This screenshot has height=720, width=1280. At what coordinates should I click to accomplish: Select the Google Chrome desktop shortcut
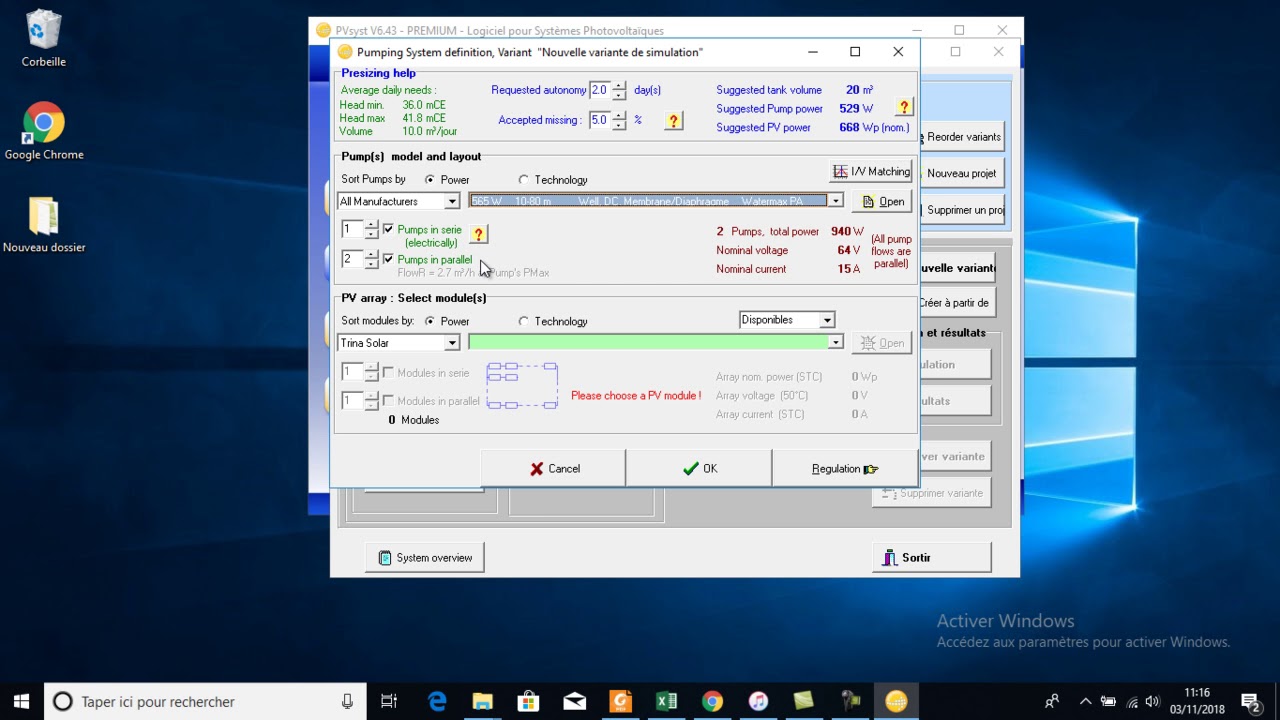pyautogui.click(x=44, y=132)
